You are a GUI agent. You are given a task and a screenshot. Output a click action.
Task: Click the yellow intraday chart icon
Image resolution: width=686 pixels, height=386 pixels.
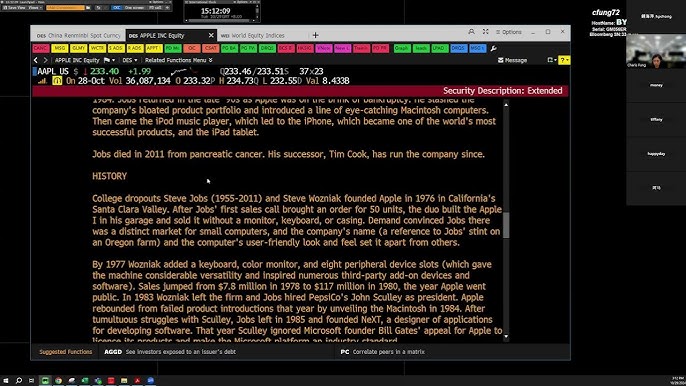(57, 81)
